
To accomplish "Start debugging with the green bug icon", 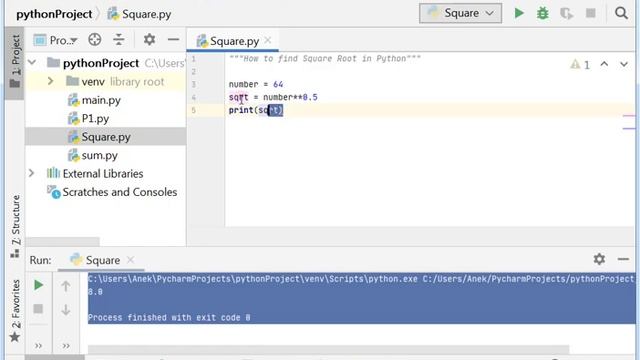I will point(542,13).
